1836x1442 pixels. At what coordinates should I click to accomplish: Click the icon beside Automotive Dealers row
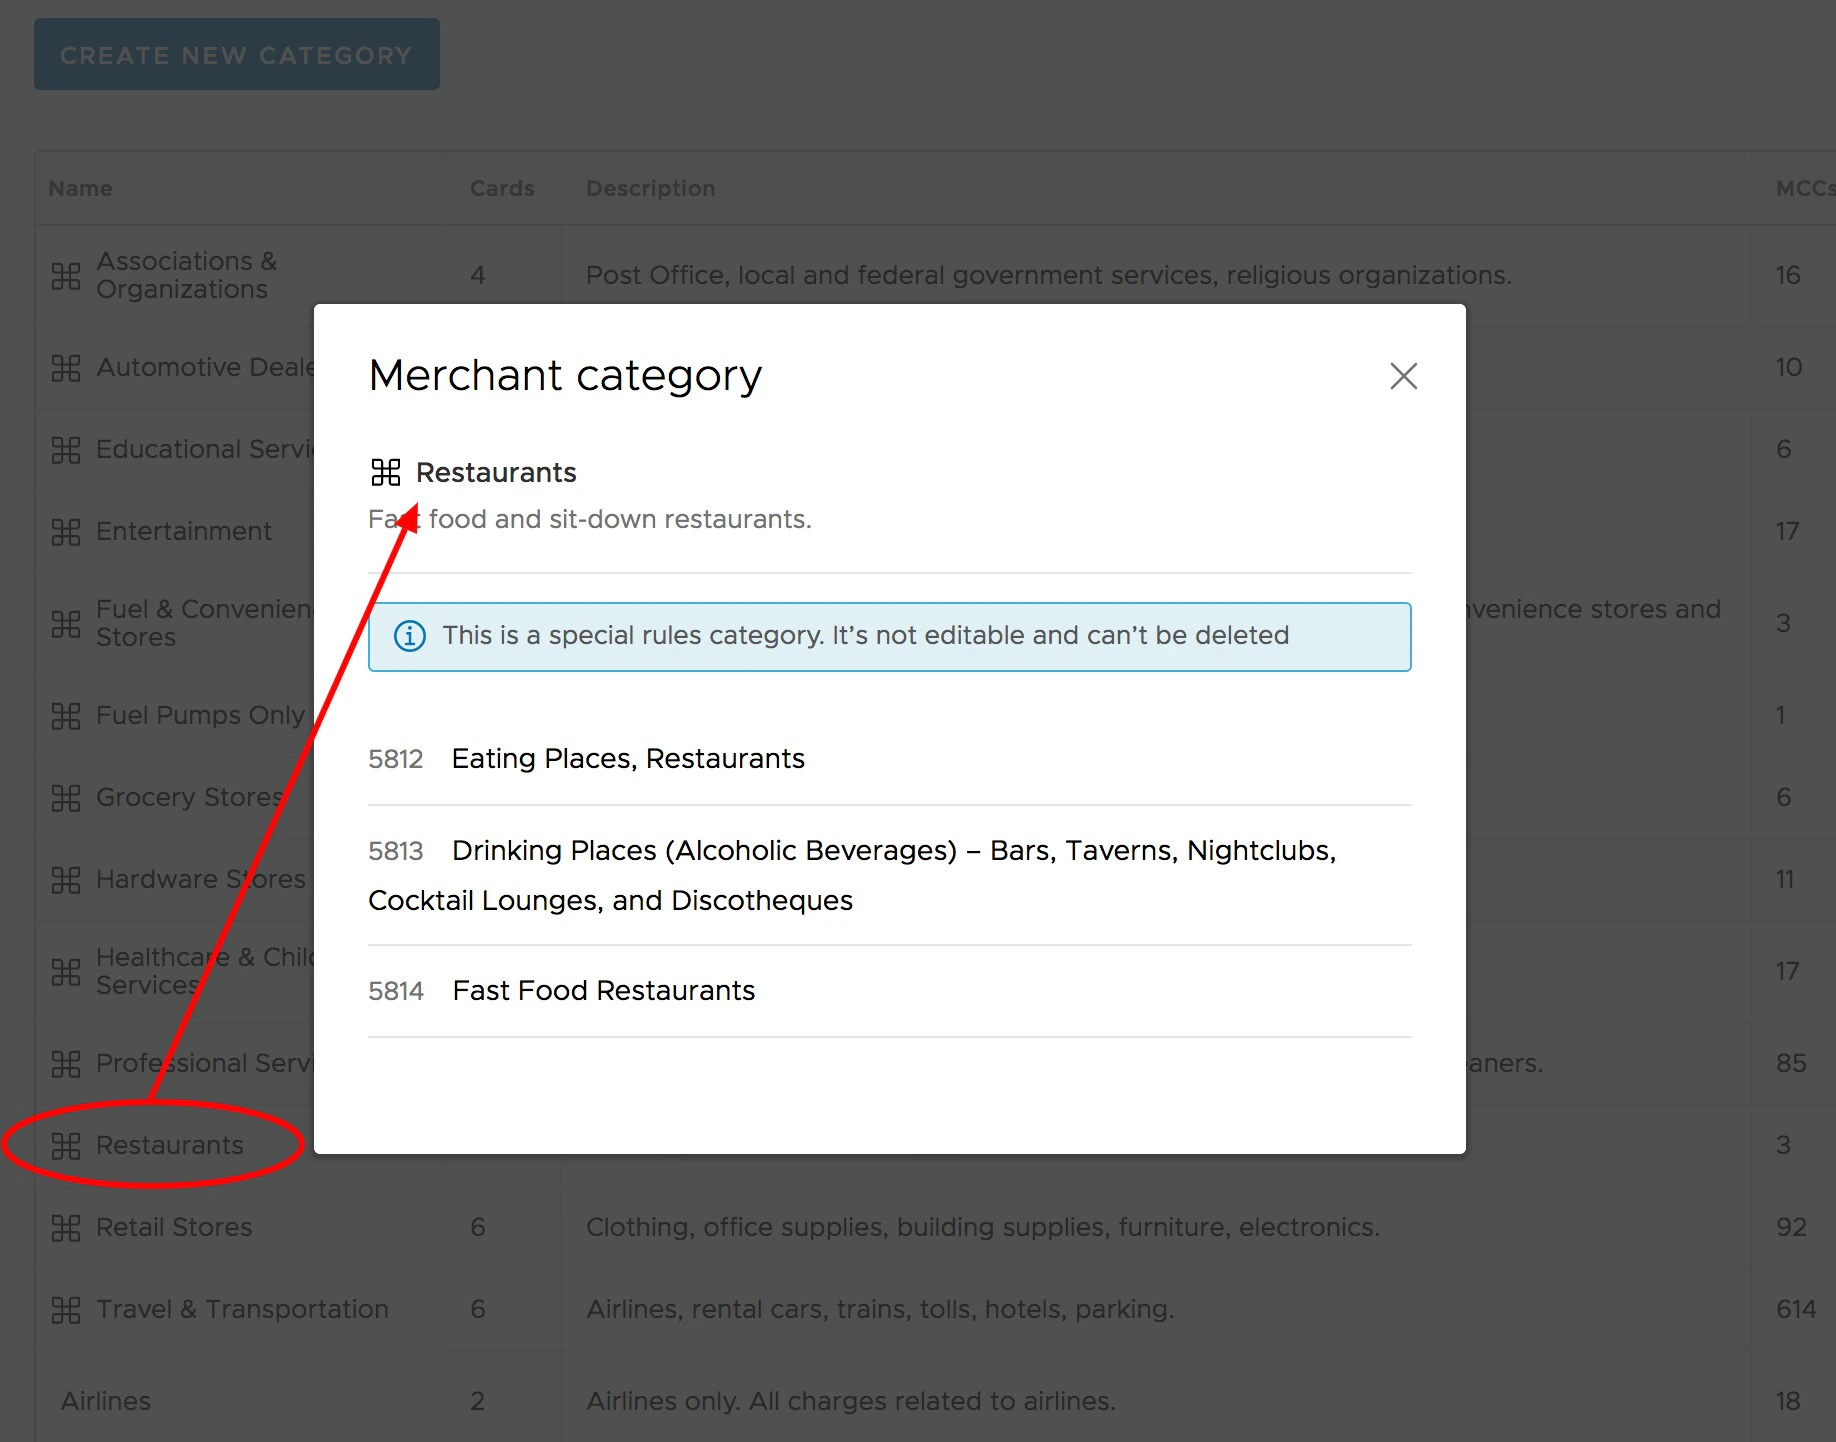click(x=66, y=367)
